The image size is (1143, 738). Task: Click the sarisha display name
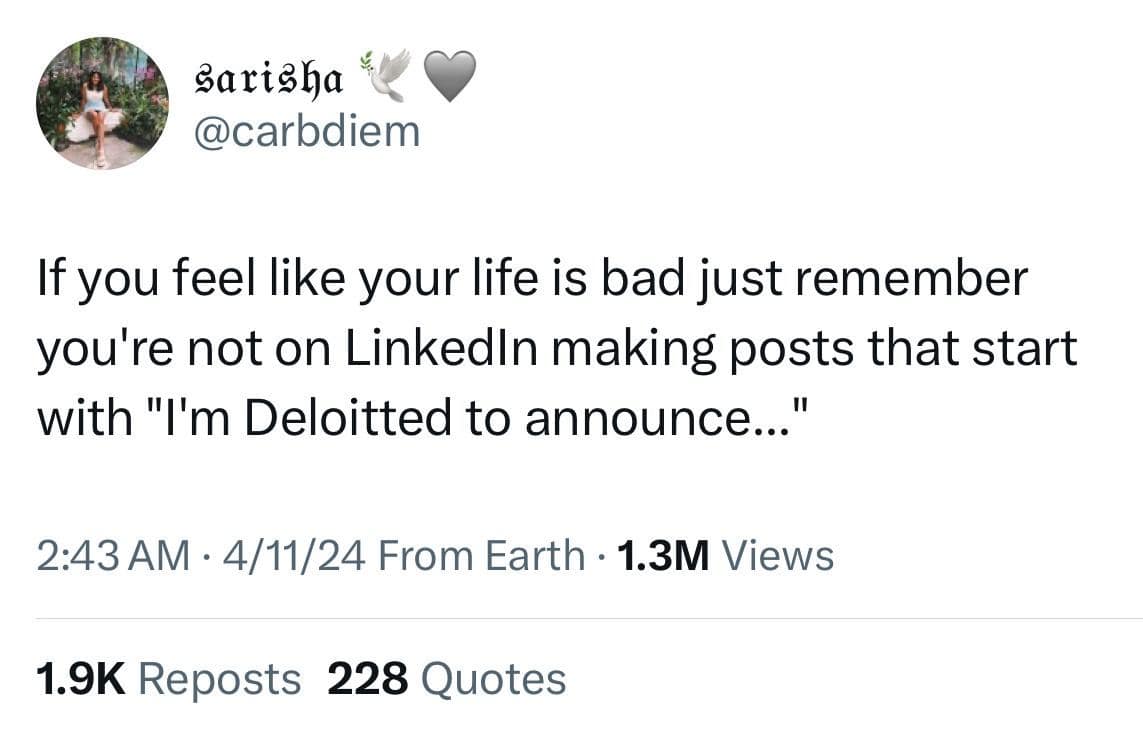pyautogui.click(x=266, y=78)
